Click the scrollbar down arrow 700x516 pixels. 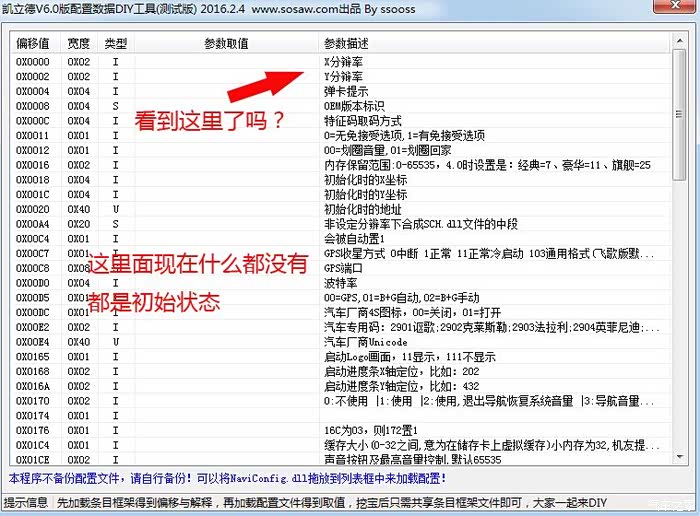pyautogui.click(x=680, y=457)
